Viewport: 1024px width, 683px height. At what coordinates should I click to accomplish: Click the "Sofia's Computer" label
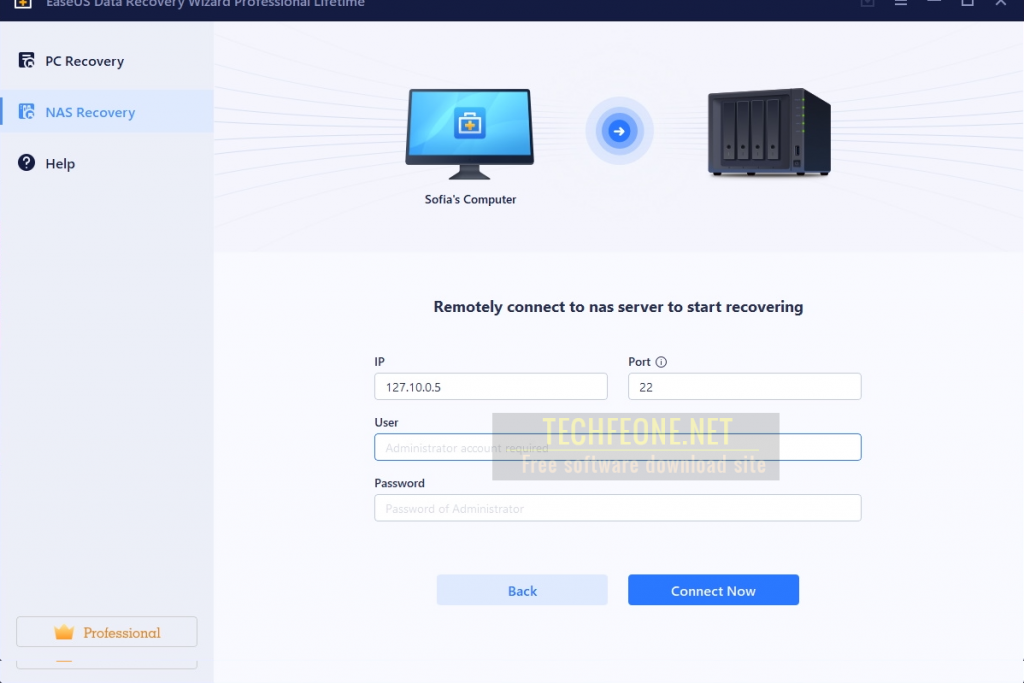[x=470, y=199]
